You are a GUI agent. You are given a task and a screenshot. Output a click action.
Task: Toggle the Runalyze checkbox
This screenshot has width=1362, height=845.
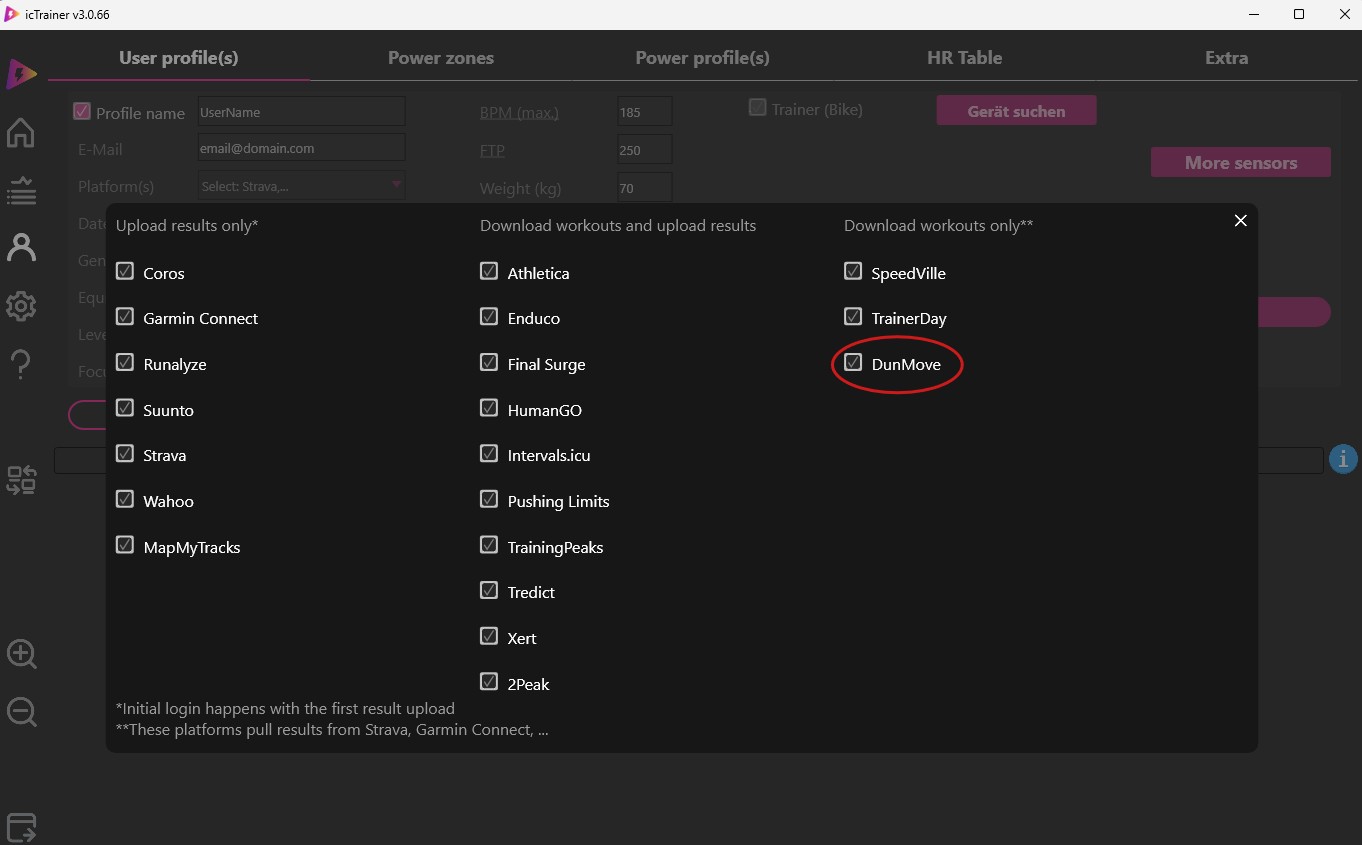click(x=125, y=362)
